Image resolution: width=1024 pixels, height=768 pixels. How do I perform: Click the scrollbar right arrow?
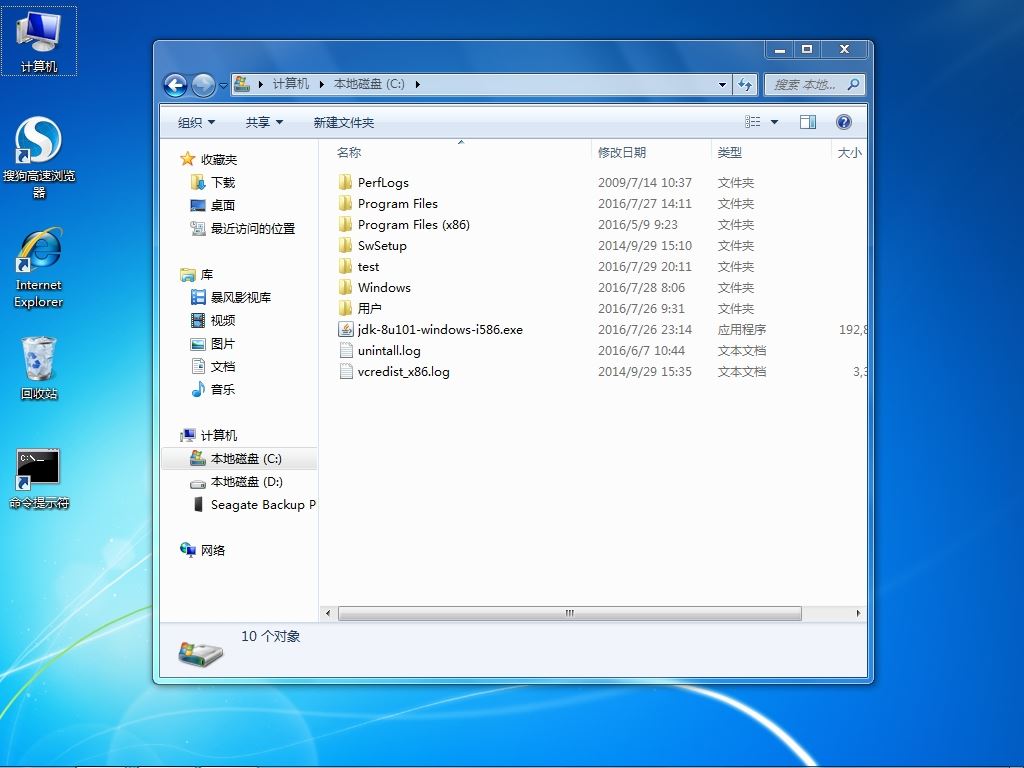858,613
